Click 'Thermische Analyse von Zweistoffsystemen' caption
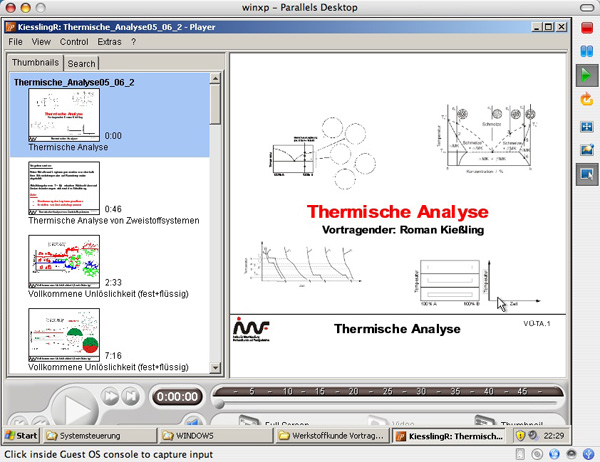Viewport: 600px width, 462px height. (114, 220)
